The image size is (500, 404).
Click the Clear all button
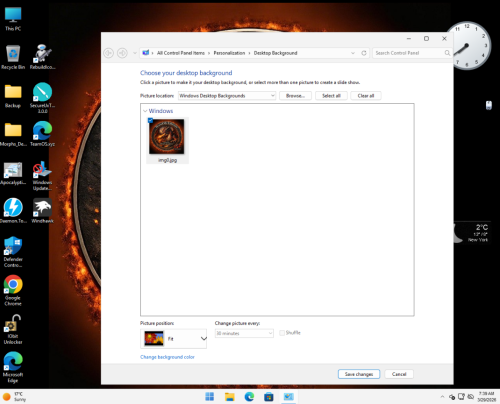366,96
